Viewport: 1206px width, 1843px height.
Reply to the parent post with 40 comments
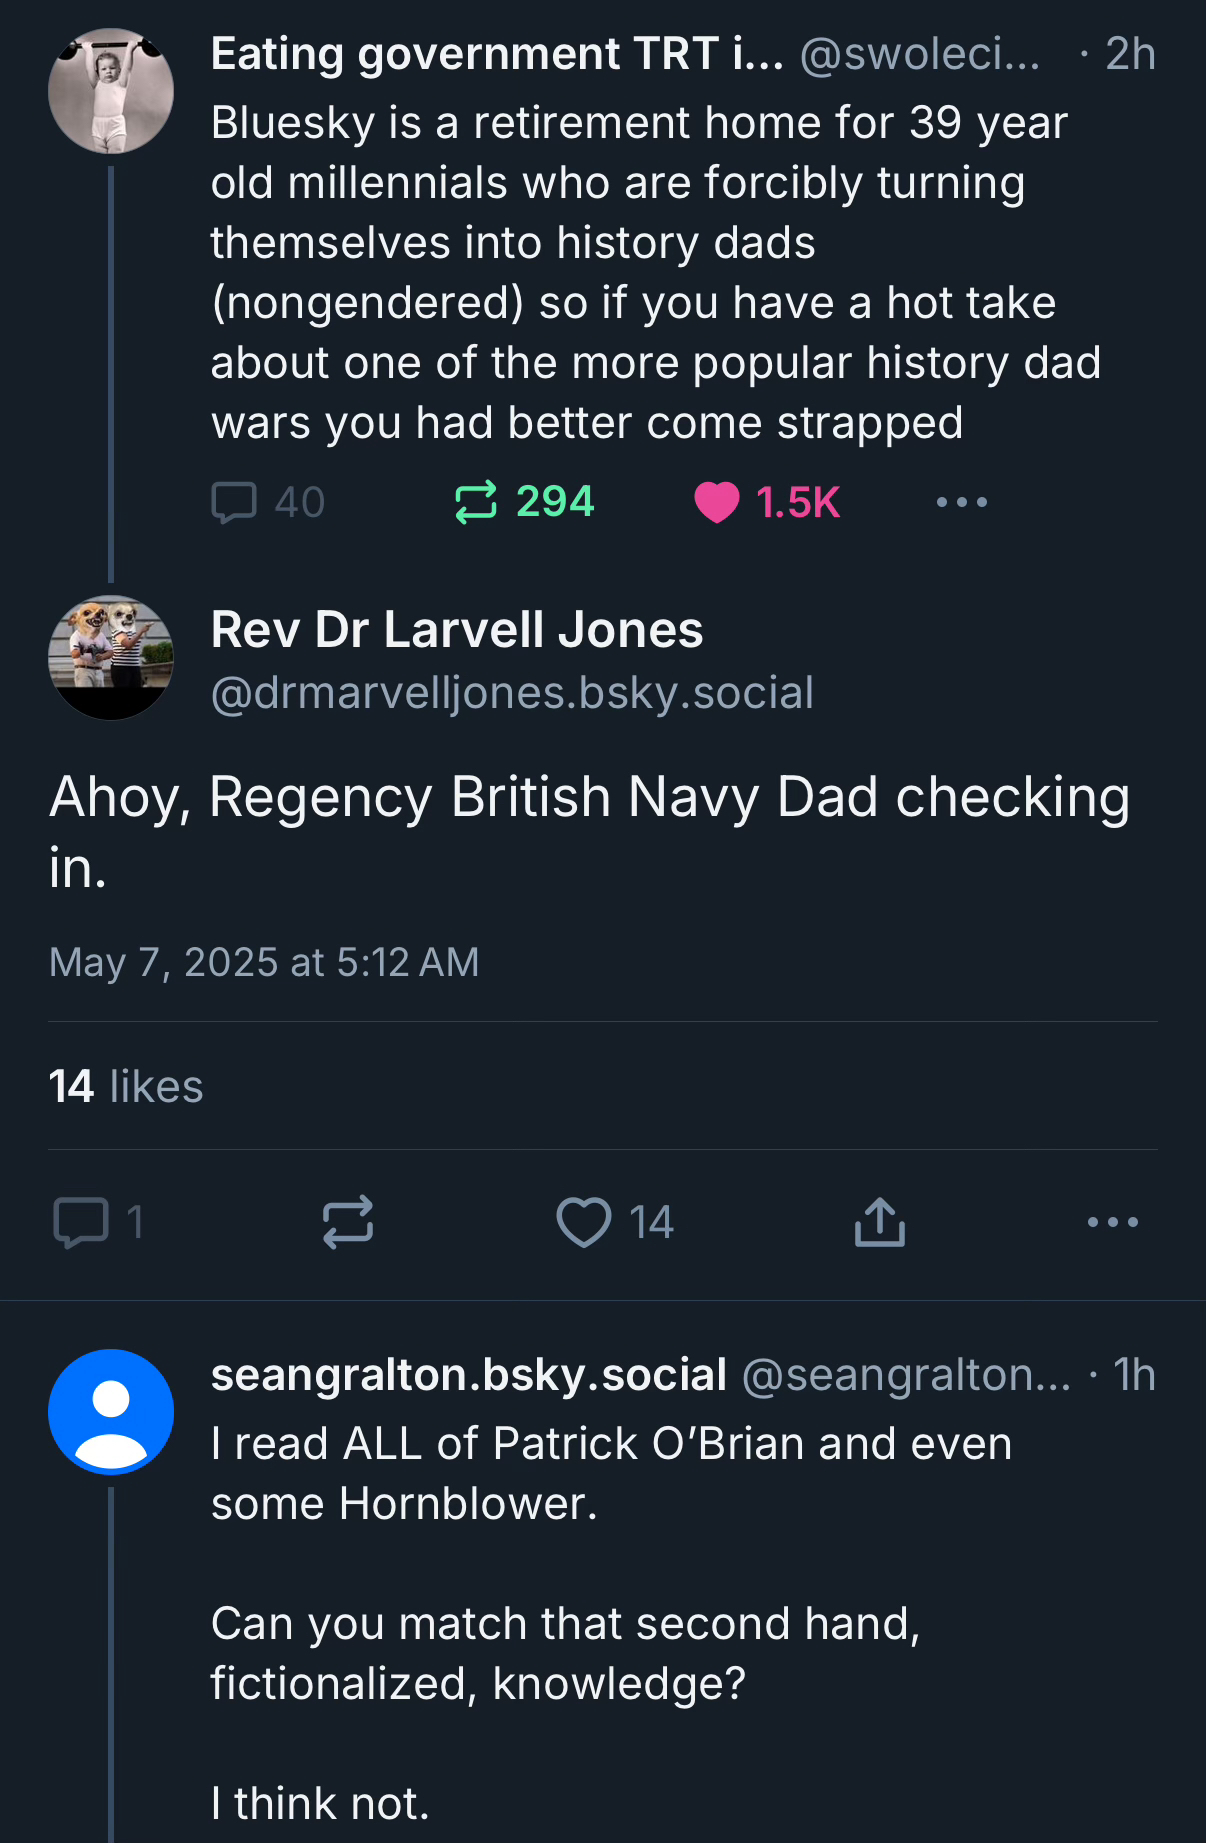[x=235, y=502]
